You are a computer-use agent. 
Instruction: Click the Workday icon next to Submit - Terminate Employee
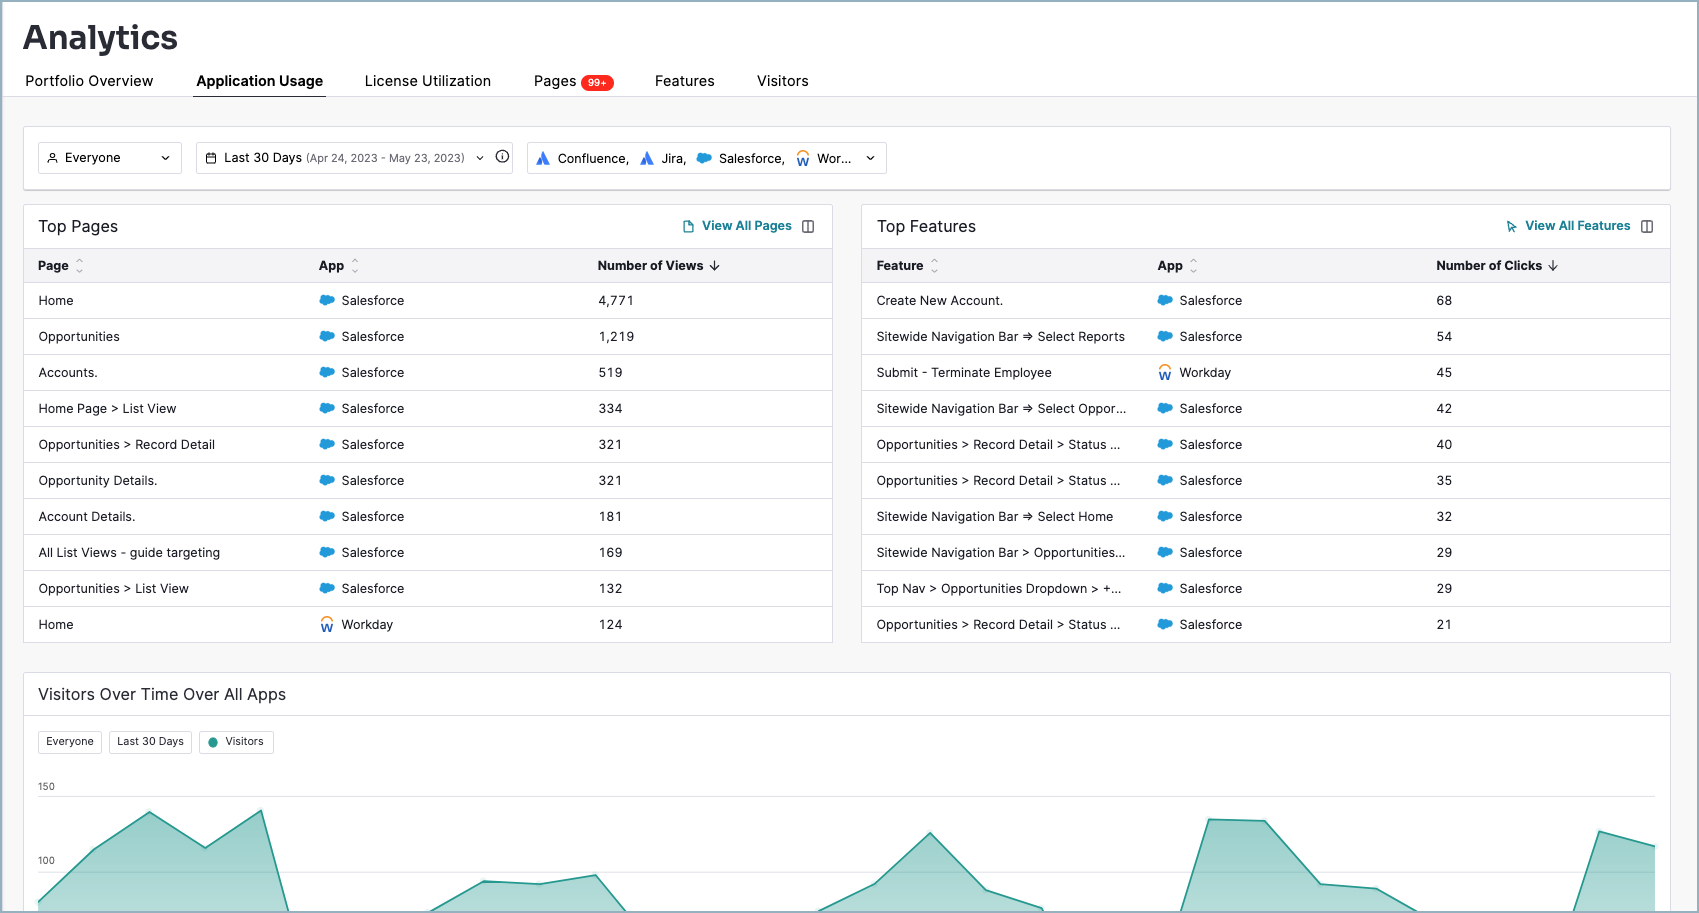point(1165,372)
